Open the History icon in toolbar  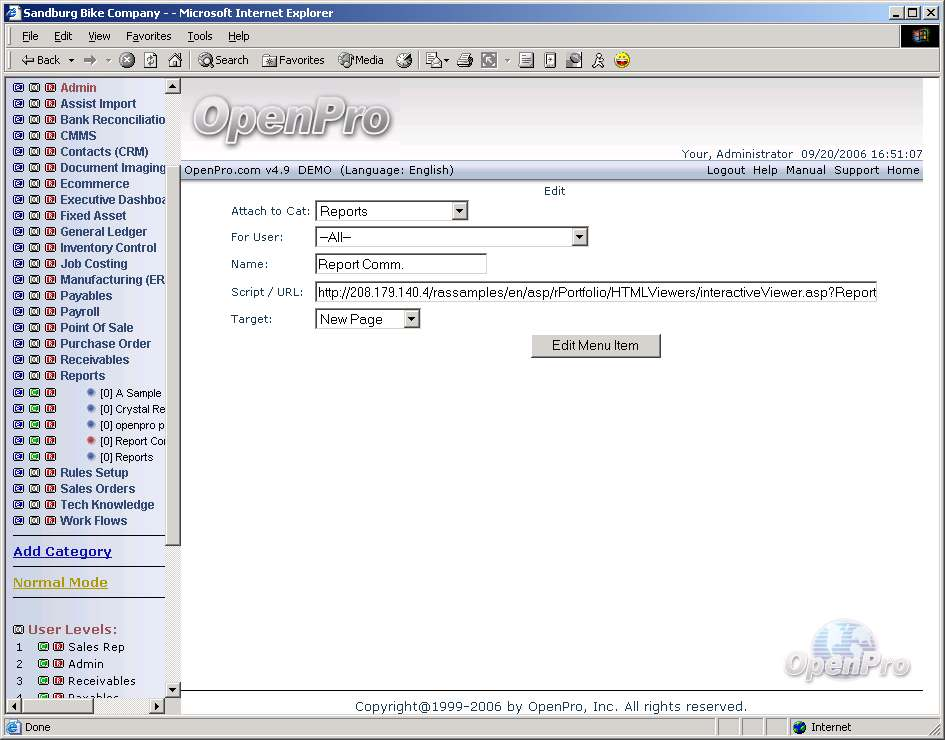pyautogui.click(x=404, y=60)
